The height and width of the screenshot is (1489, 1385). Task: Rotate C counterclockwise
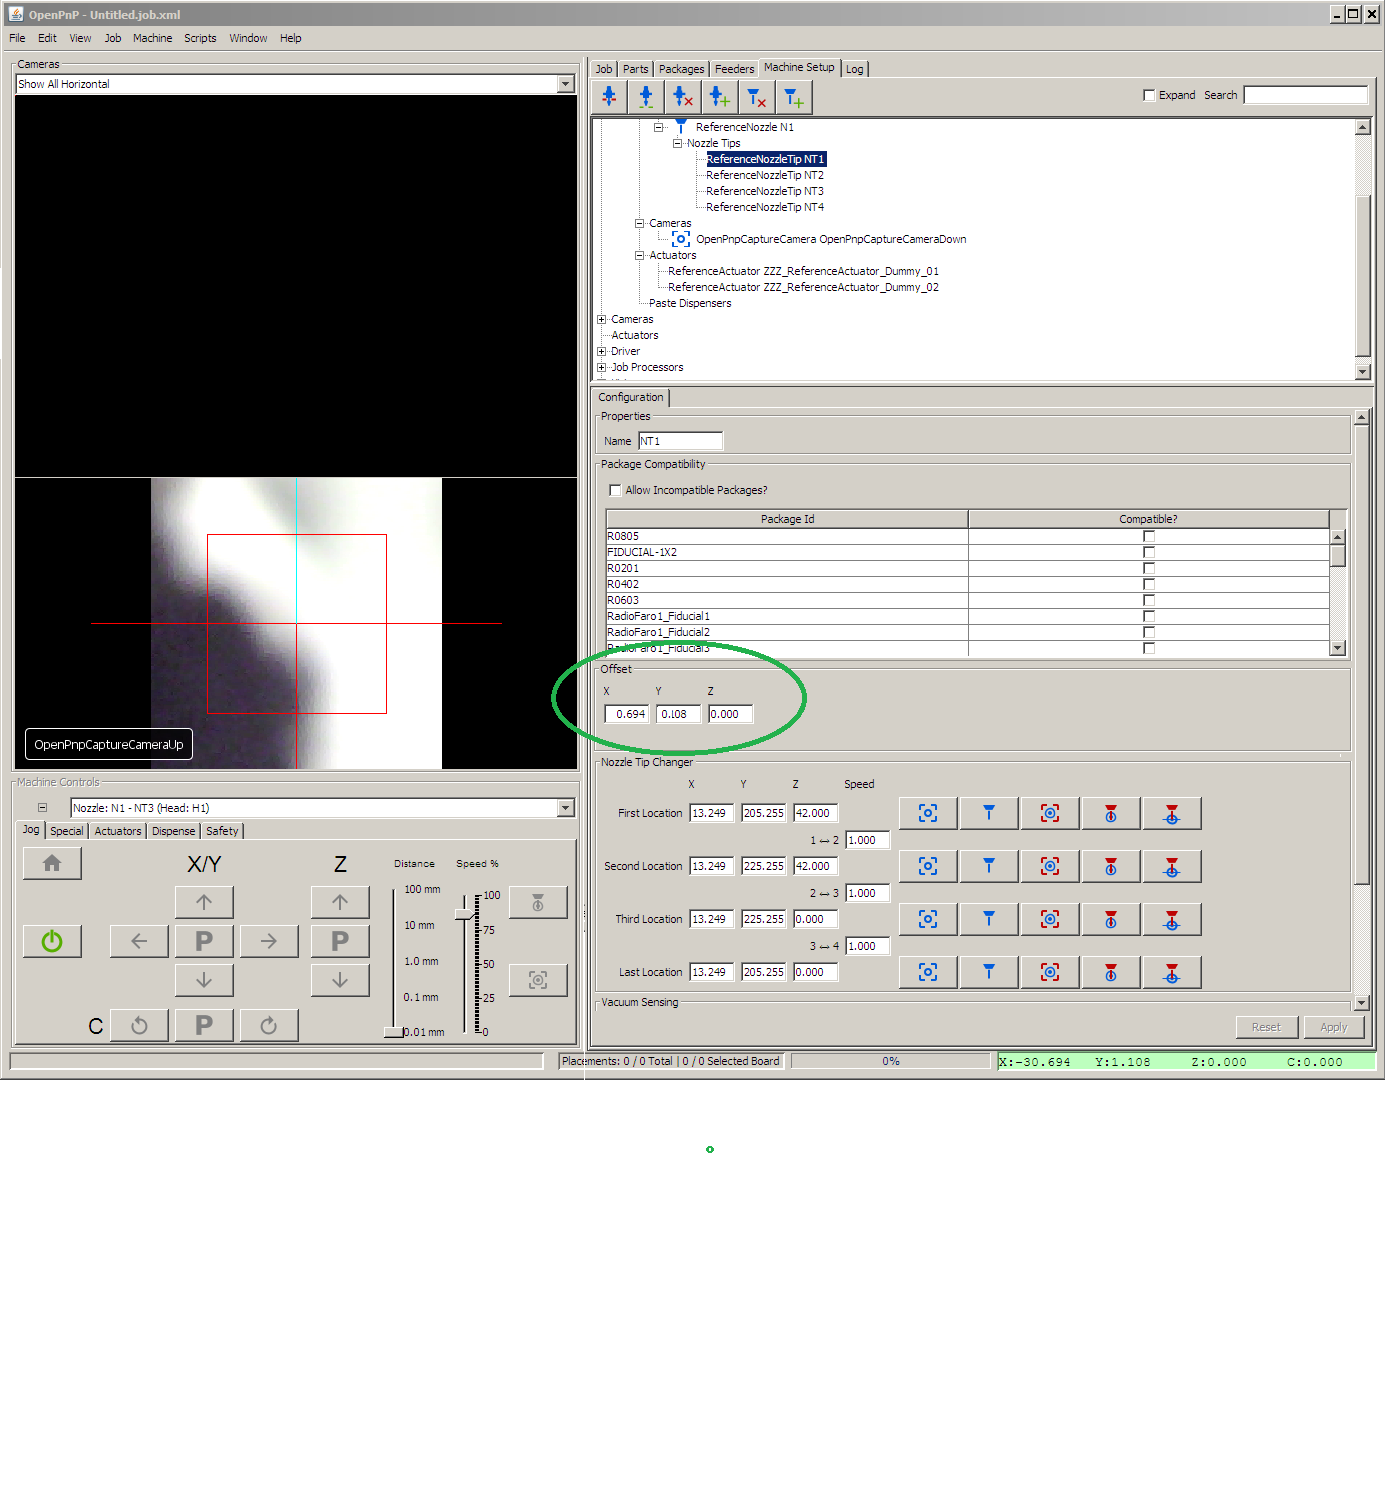[139, 1025]
